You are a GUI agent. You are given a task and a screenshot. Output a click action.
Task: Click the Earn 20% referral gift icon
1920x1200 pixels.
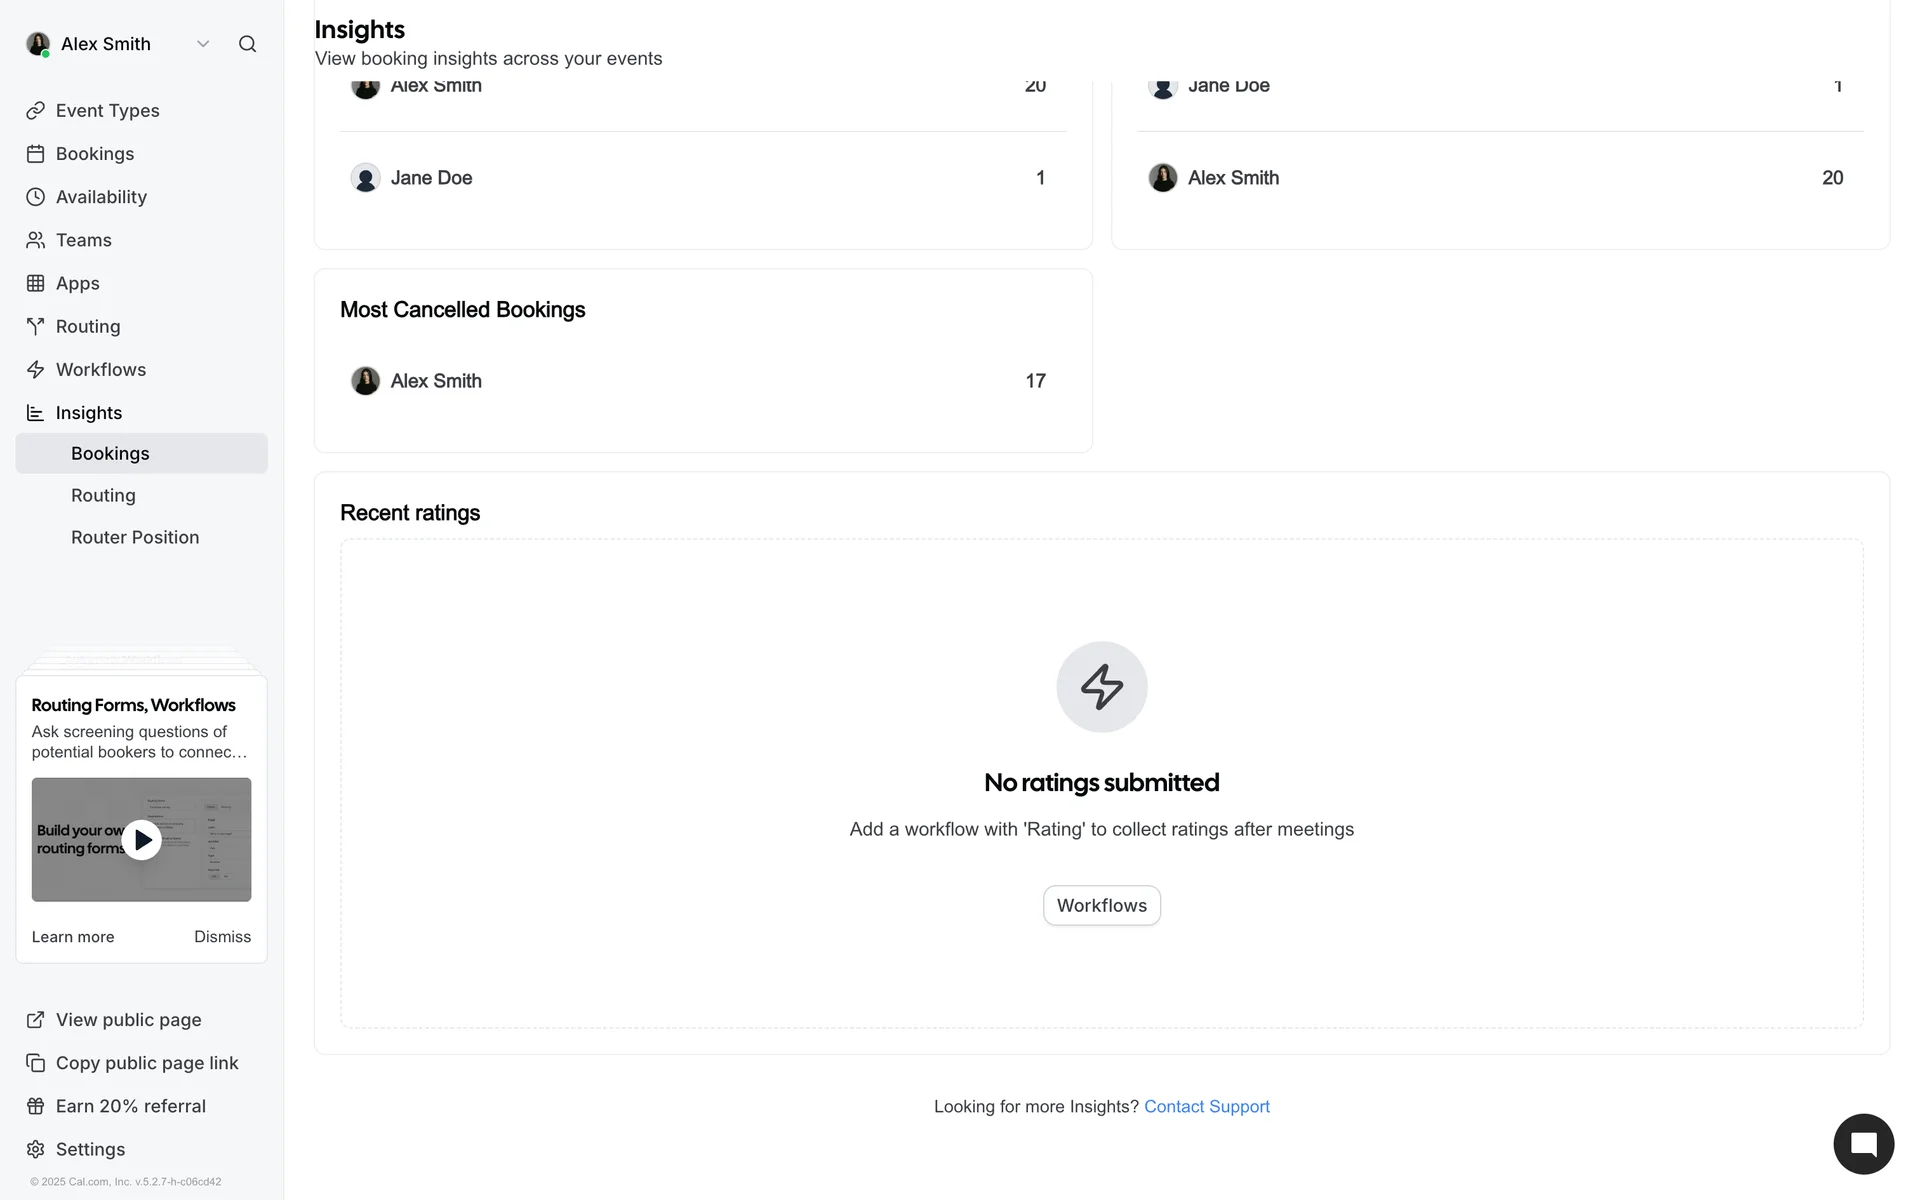(x=36, y=1106)
